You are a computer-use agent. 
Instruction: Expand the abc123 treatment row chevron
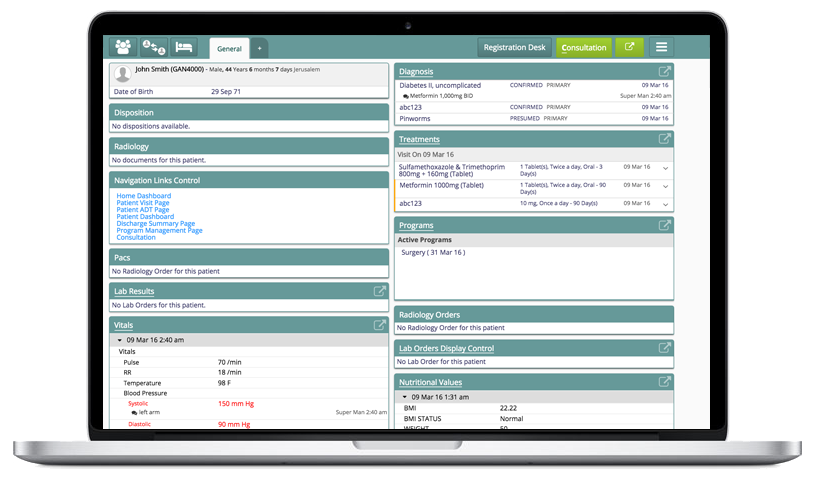coord(665,203)
